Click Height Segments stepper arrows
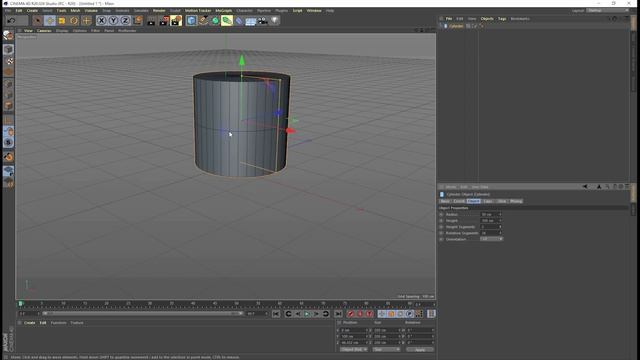This screenshot has width=640, height=360. (500, 227)
